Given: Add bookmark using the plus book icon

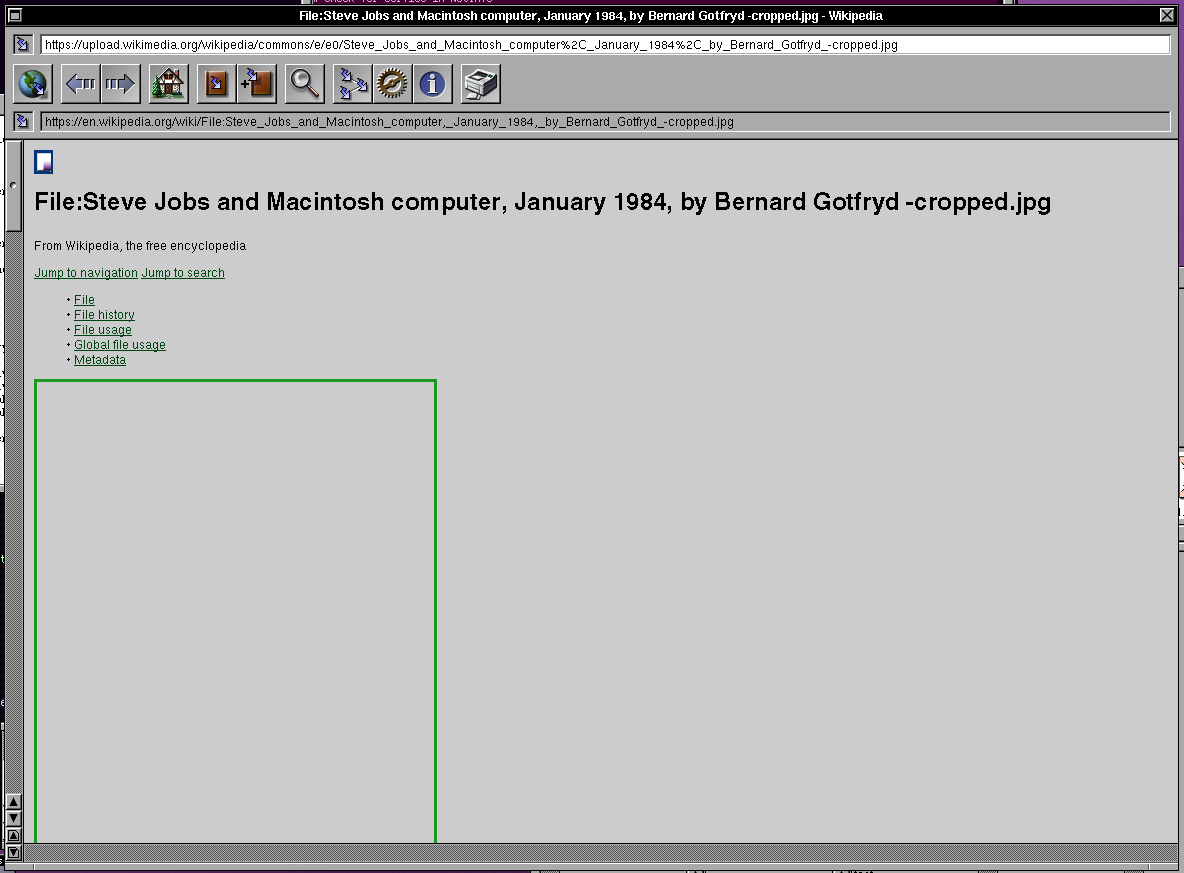Looking at the screenshot, I should click(x=257, y=85).
